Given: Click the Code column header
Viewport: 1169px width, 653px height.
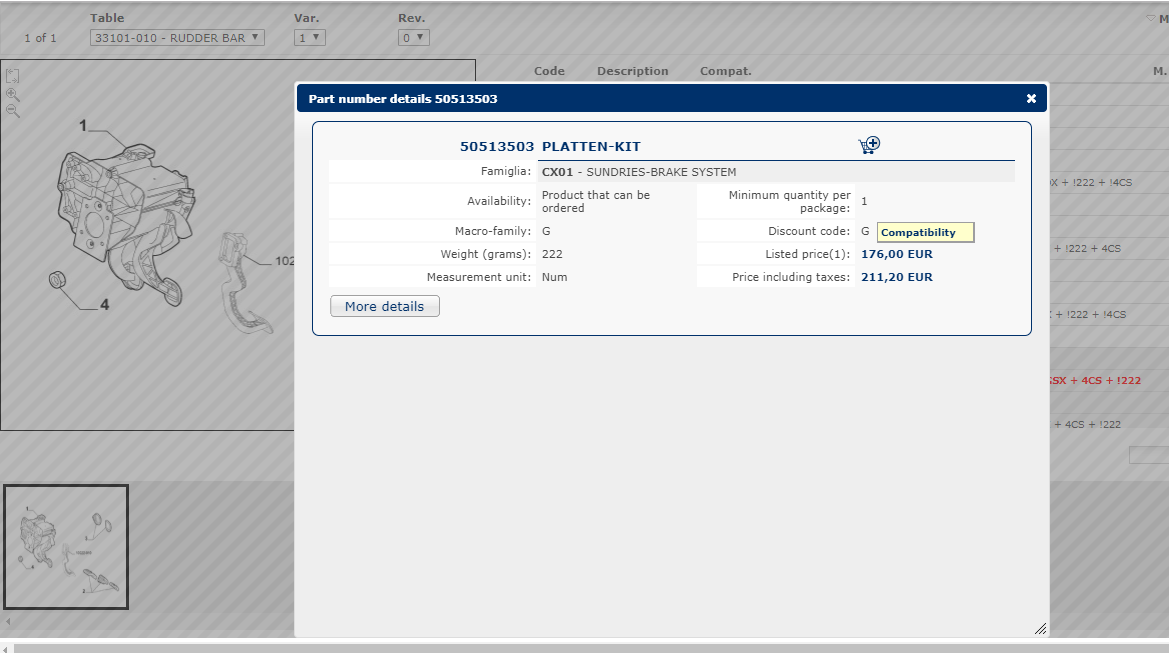Looking at the screenshot, I should tap(549, 71).
